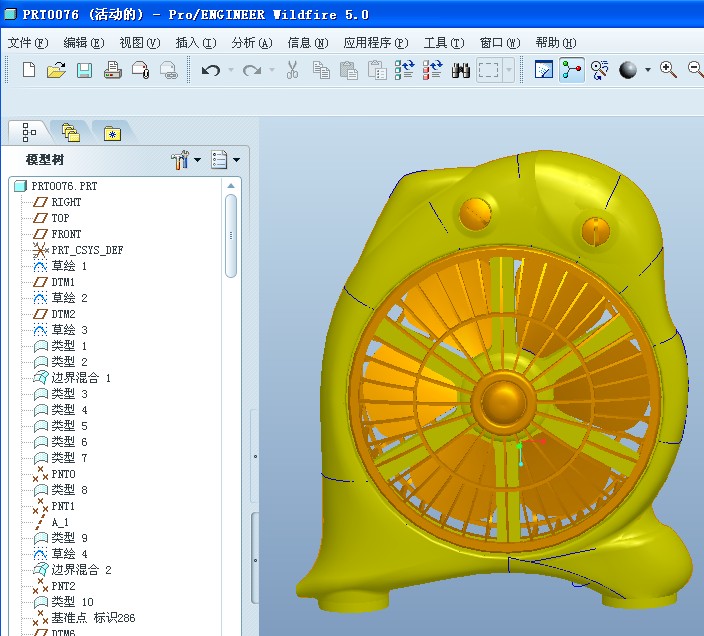Open the Undo history dropdown arrow
Viewport: 704px width, 636px height.
coord(231,70)
